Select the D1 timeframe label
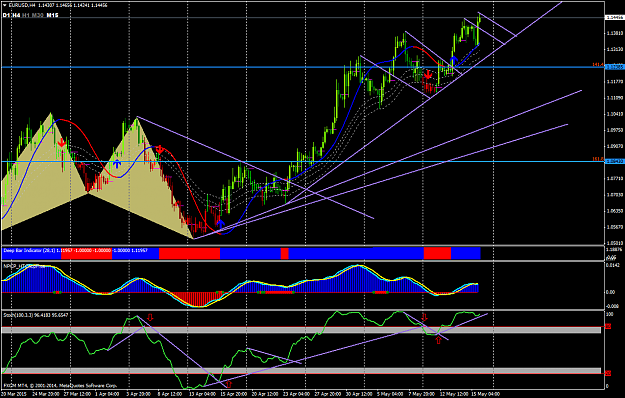This screenshot has width=625, height=398. pos(6,15)
